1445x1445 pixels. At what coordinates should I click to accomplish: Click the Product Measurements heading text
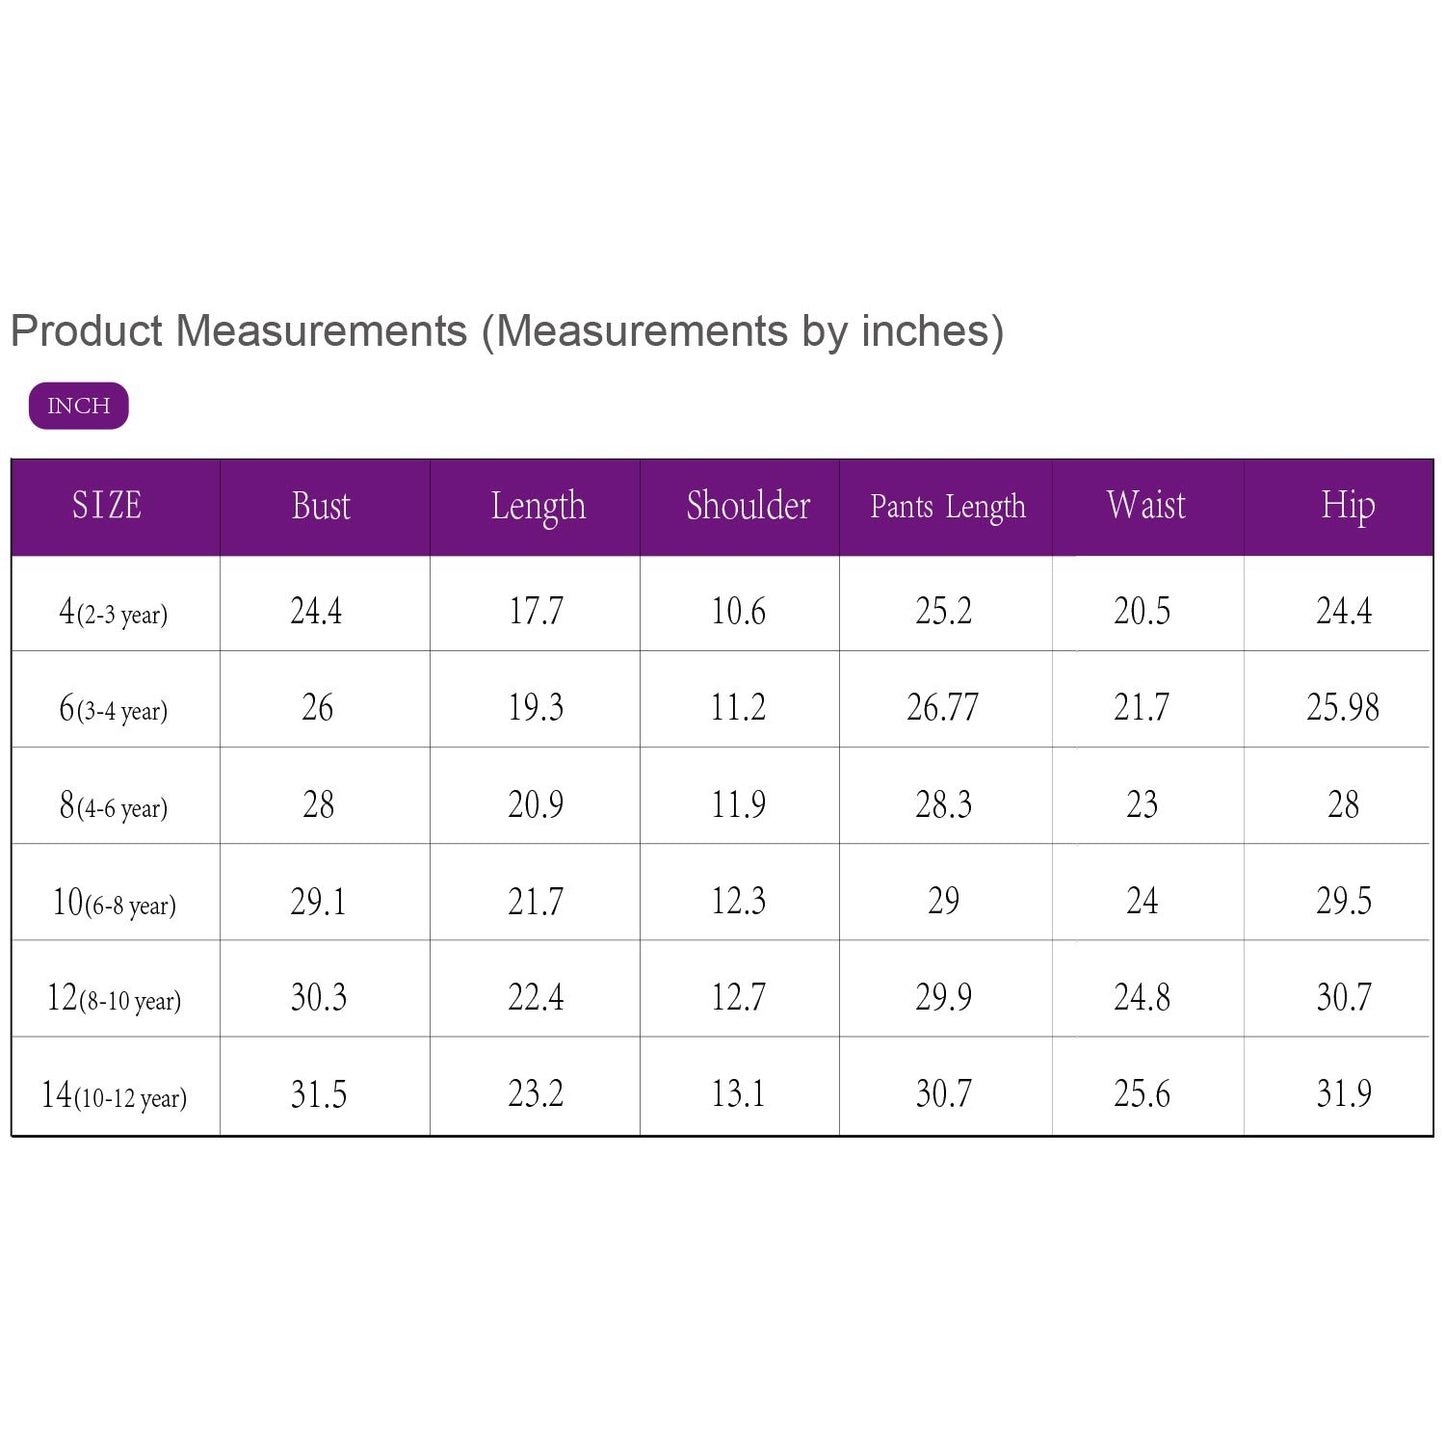[506, 331]
